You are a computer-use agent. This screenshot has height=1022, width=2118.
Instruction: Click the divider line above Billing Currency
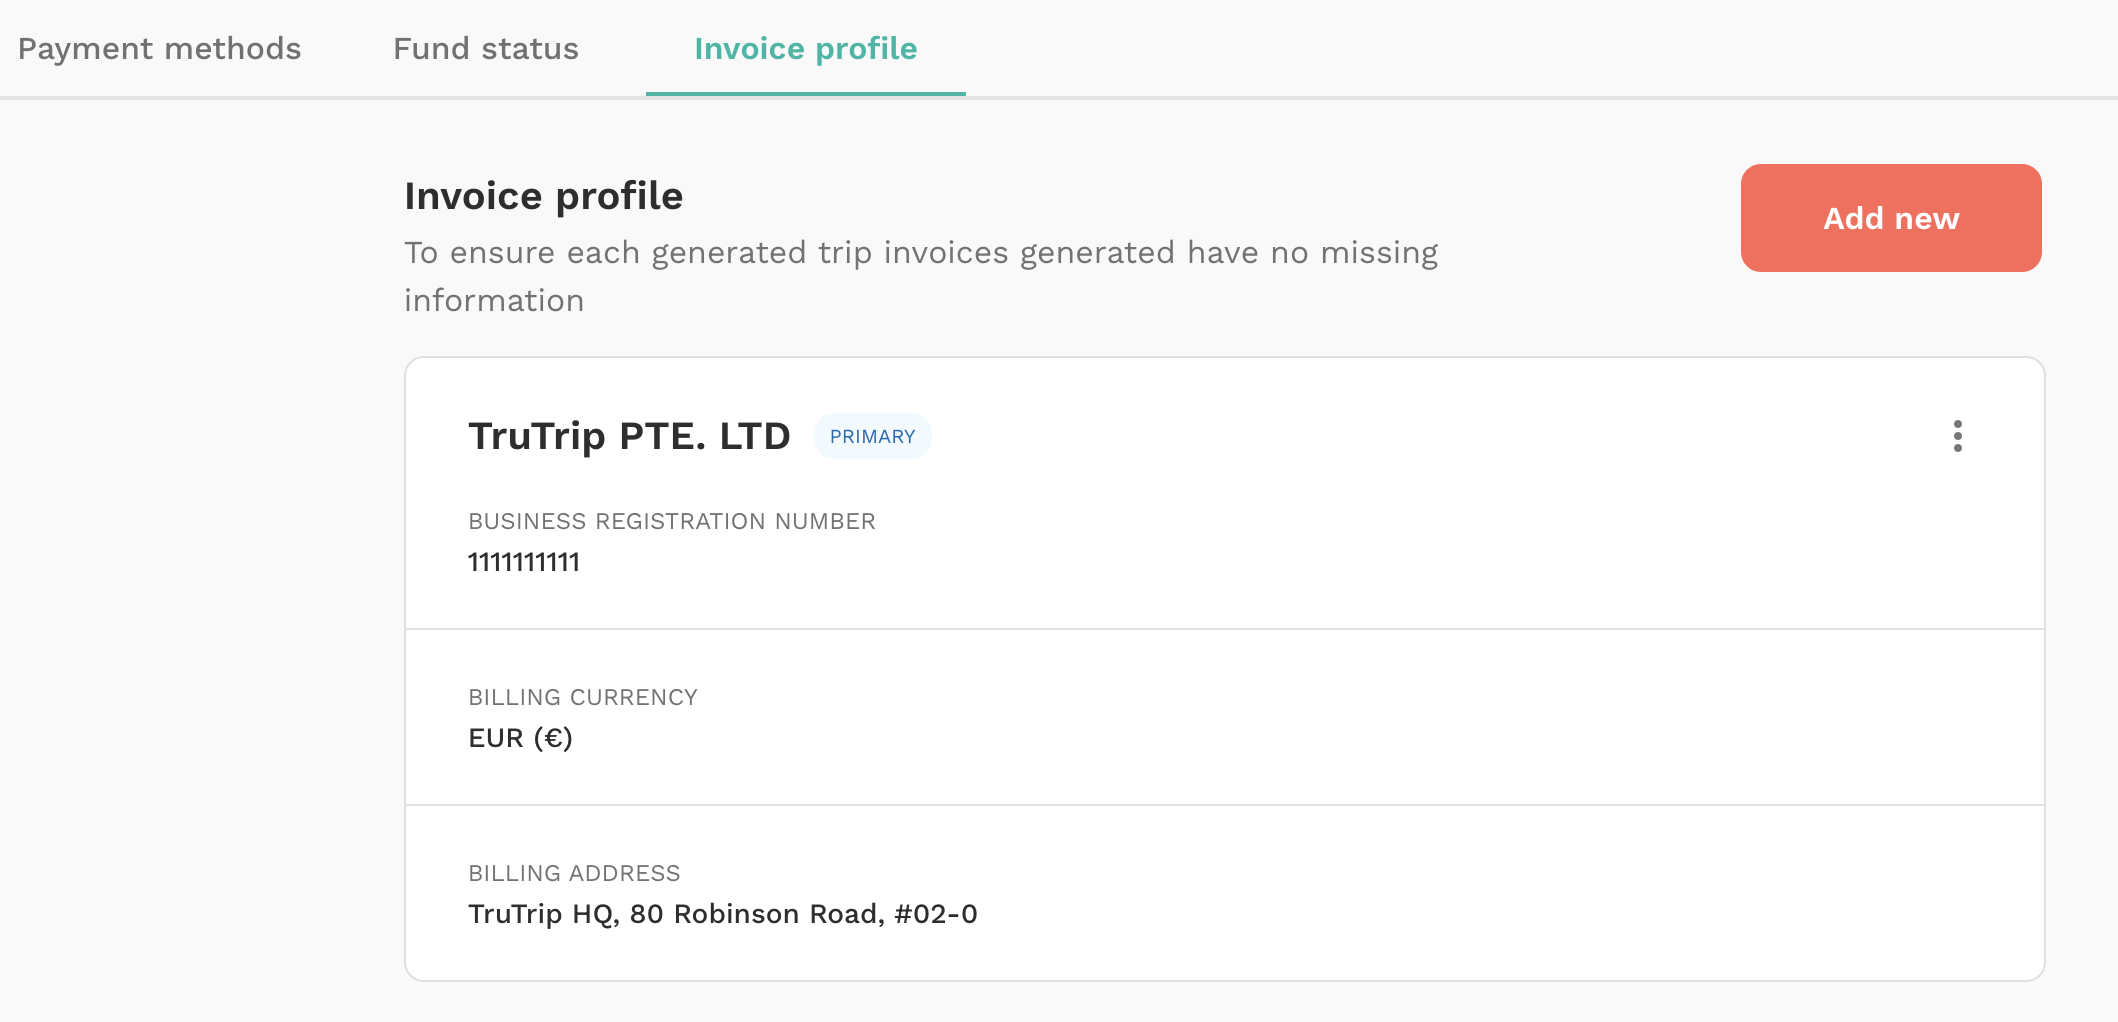pos(1224,629)
